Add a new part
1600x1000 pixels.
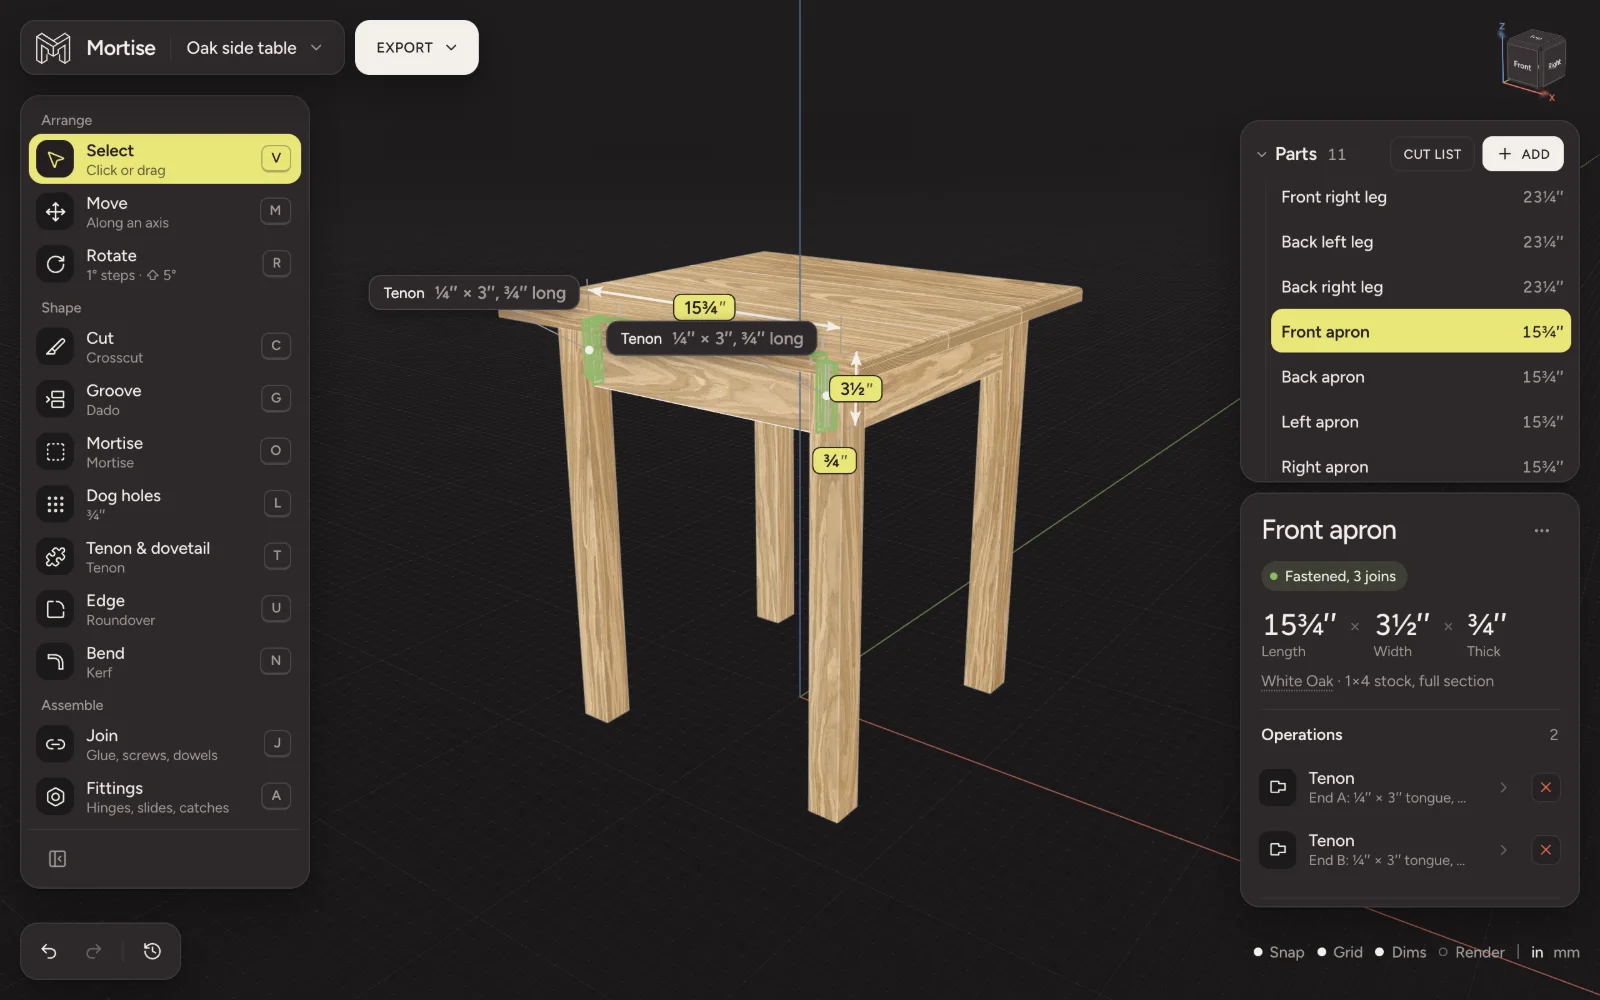[x=1523, y=154]
